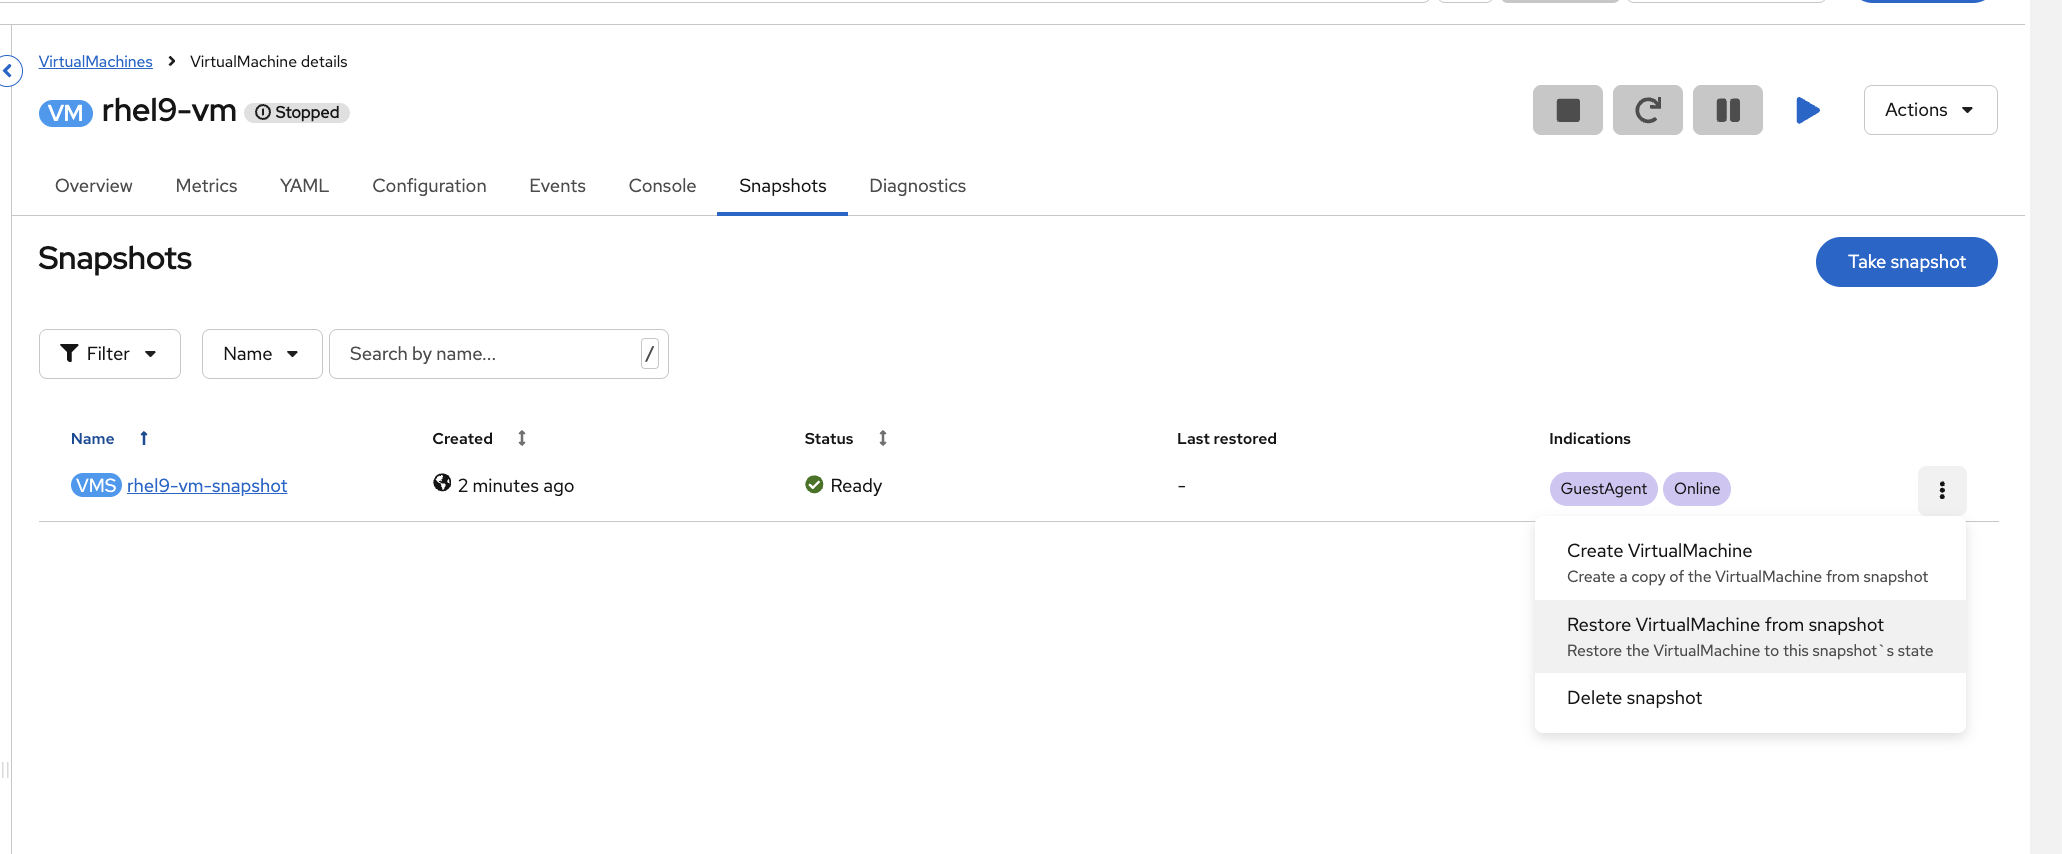View the Events tab
The image size is (2062, 854).
tap(558, 186)
